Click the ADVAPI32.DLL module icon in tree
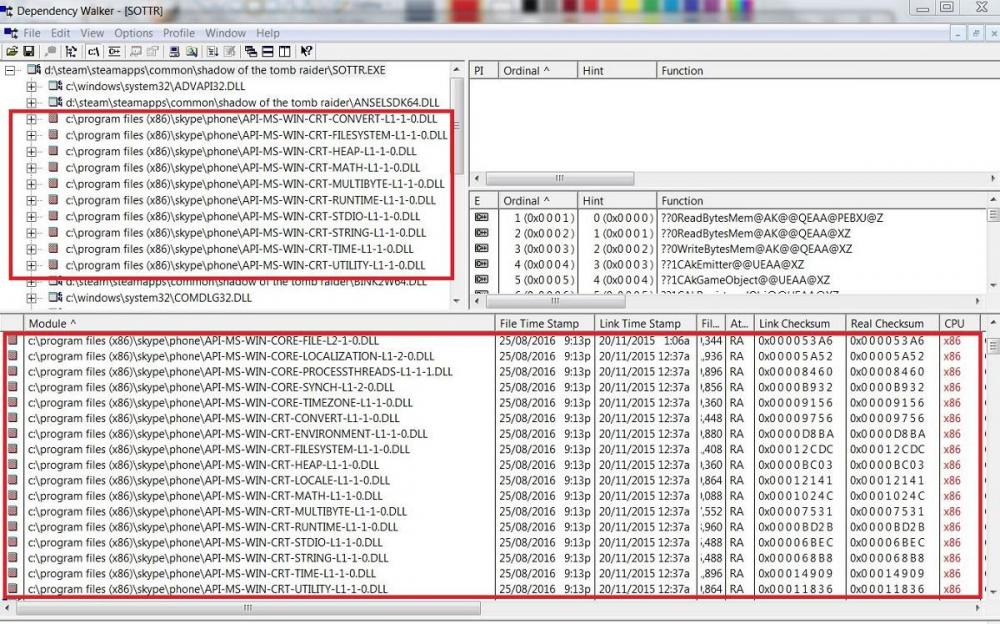Image resolution: width=1000 pixels, height=624 pixels. [x=55, y=86]
